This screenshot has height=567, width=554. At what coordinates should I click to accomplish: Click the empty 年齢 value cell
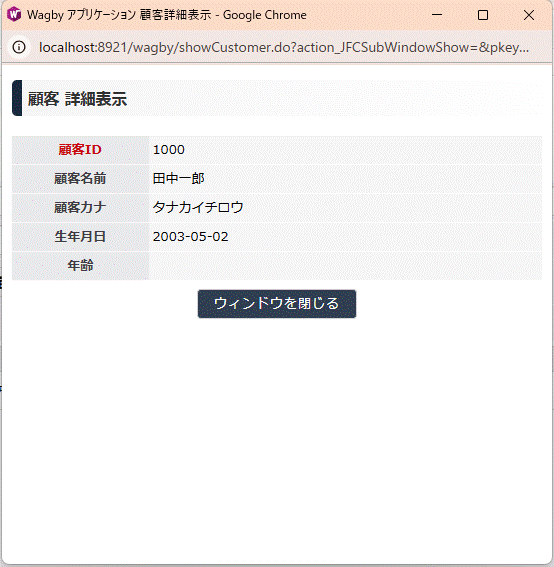coord(345,265)
